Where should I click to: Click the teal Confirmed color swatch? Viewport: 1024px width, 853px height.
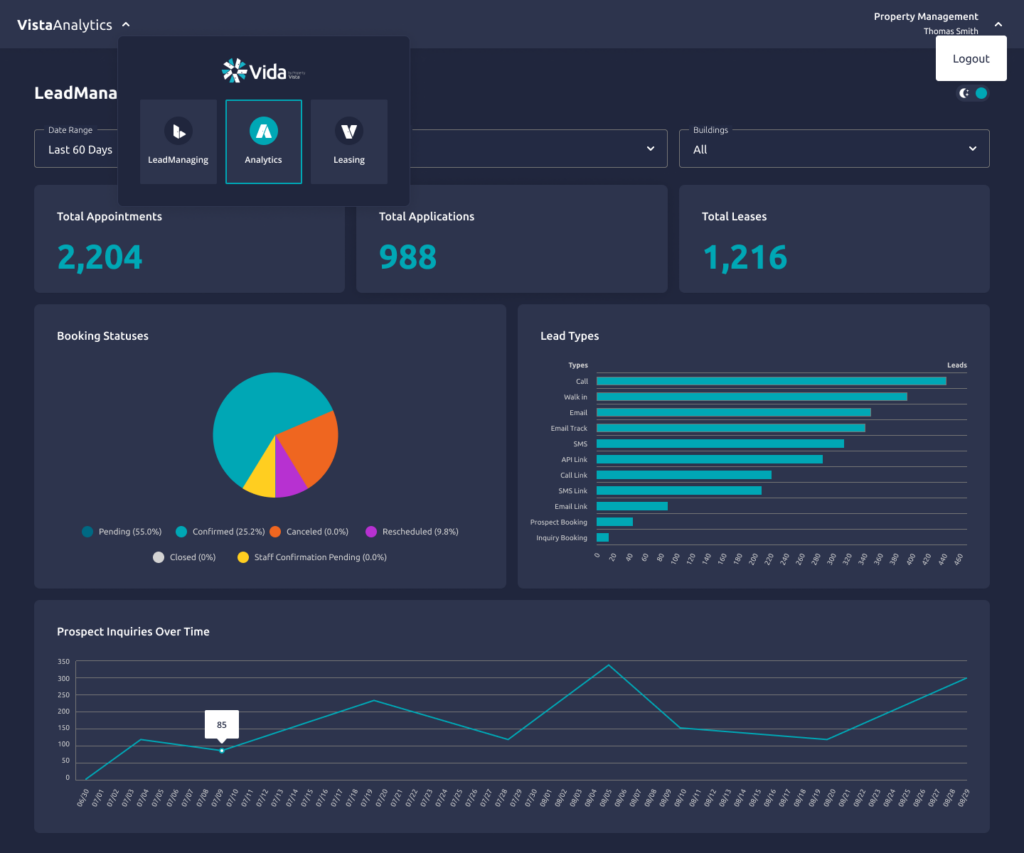pyautogui.click(x=180, y=532)
